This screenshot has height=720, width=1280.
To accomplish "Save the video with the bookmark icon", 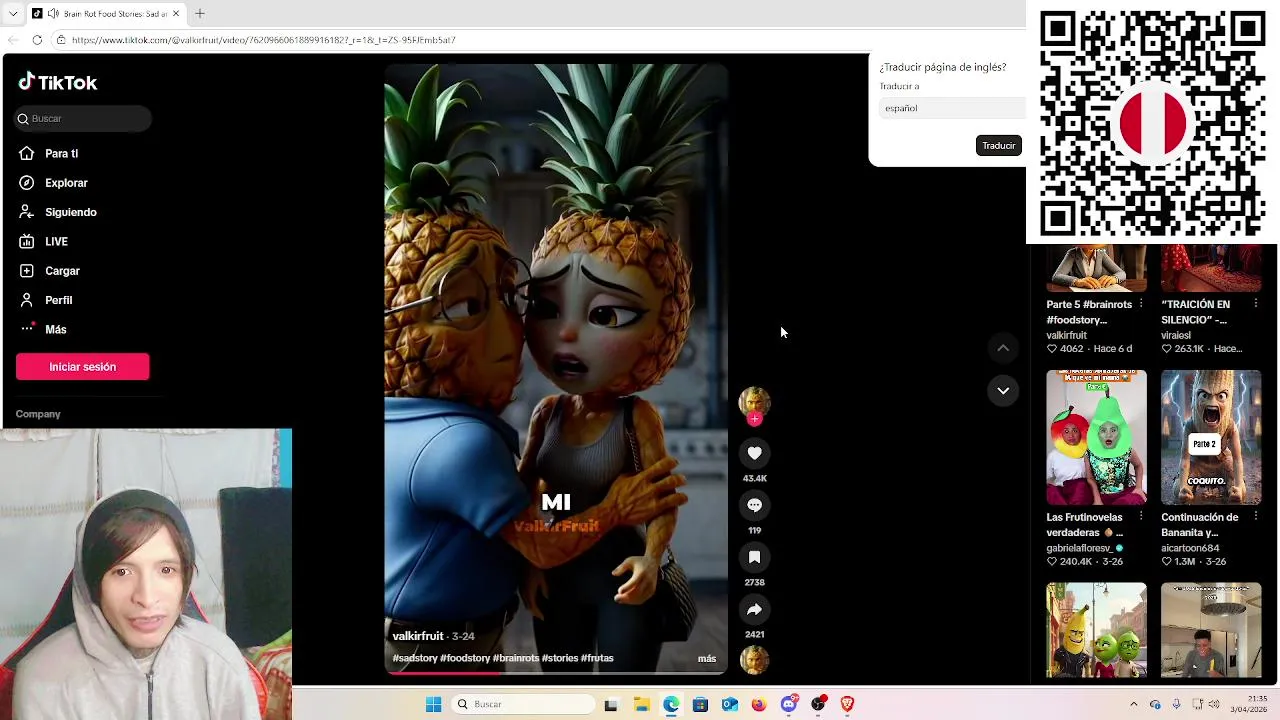I will coord(754,557).
